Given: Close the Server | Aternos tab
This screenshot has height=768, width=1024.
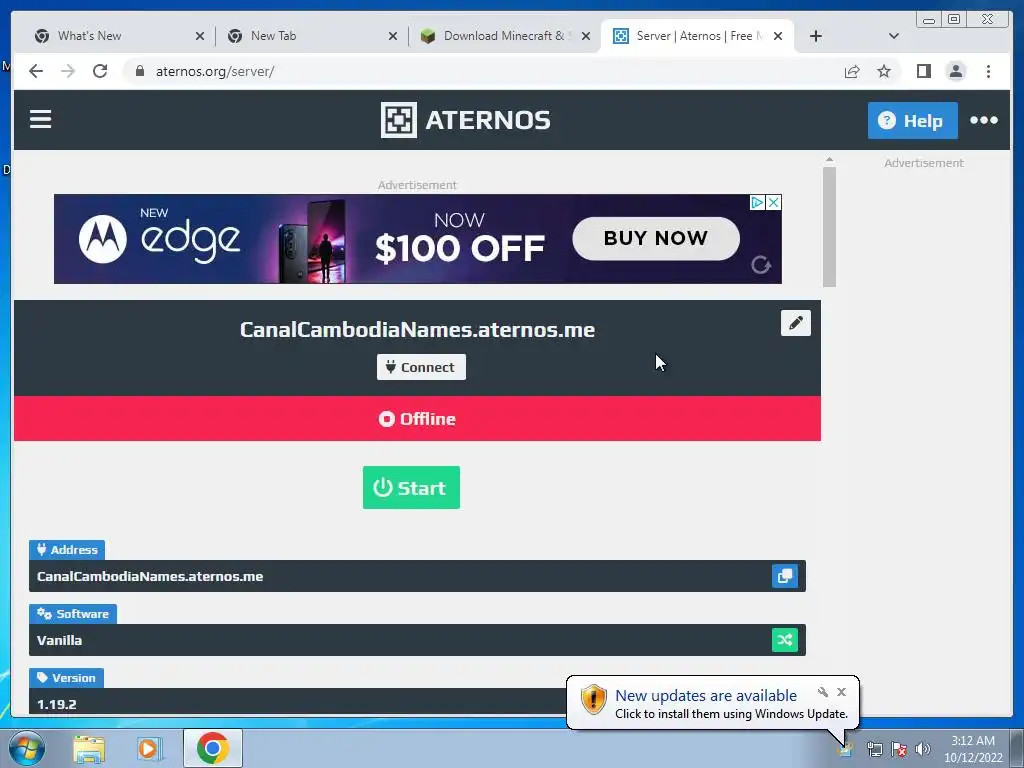Looking at the screenshot, I should (778, 37).
